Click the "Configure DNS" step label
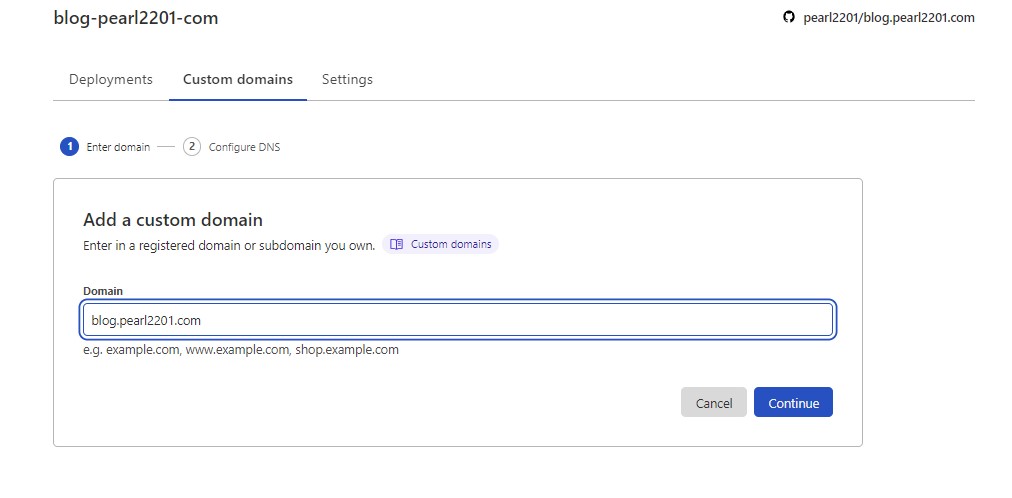The height and width of the screenshot is (498, 1012). [x=244, y=147]
